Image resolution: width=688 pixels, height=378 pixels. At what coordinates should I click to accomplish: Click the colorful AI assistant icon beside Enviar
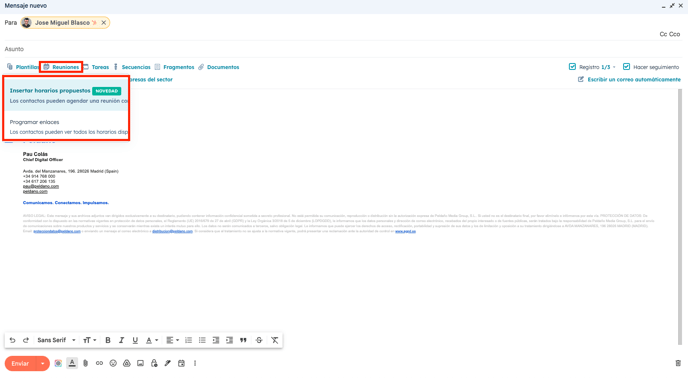pyautogui.click(x=58, y=364)
